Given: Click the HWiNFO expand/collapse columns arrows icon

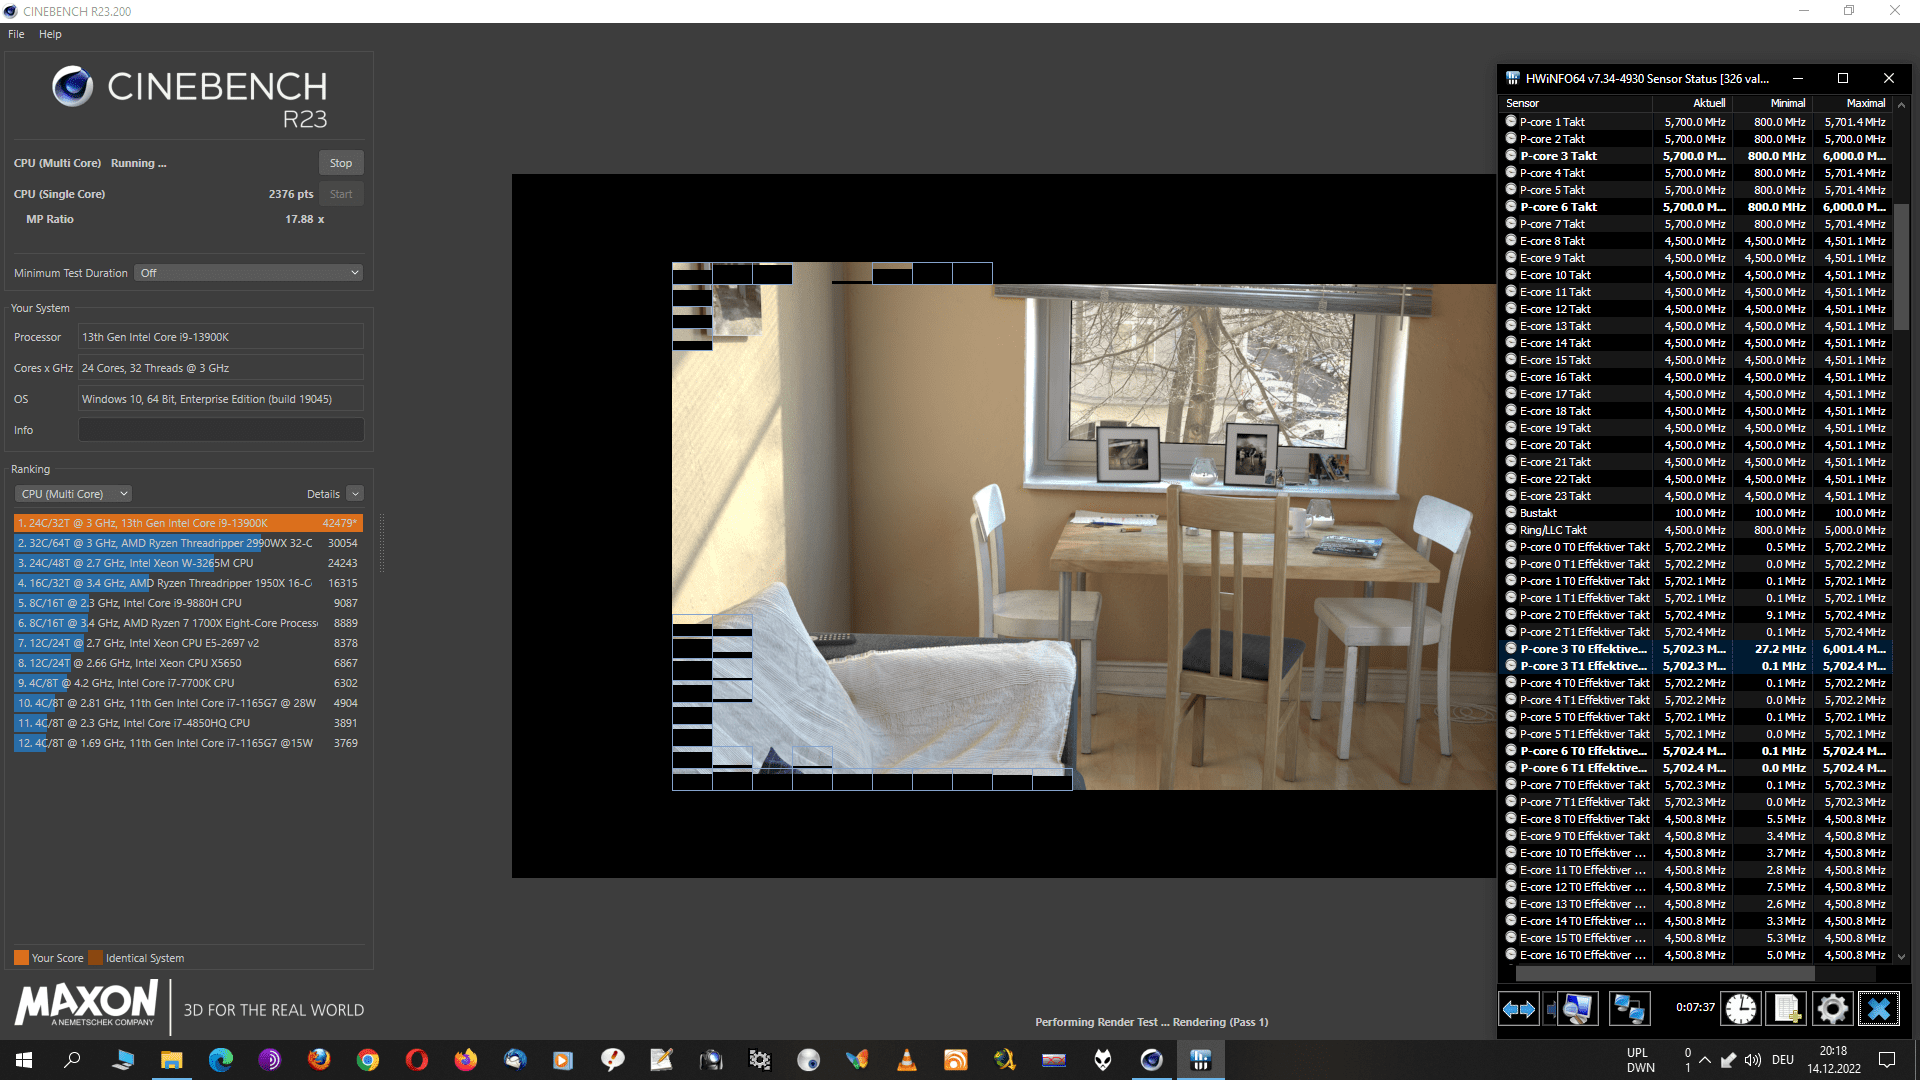Looking at the screenshot, I should pyautogui.click(x=1519, y=1009).
